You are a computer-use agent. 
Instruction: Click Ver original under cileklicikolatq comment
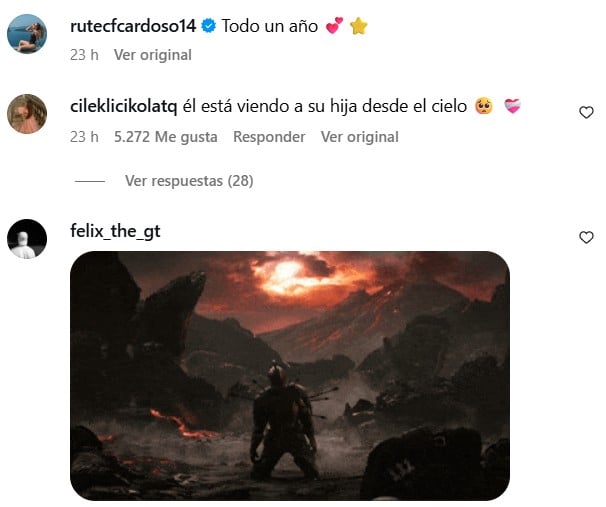pos(359,137)
